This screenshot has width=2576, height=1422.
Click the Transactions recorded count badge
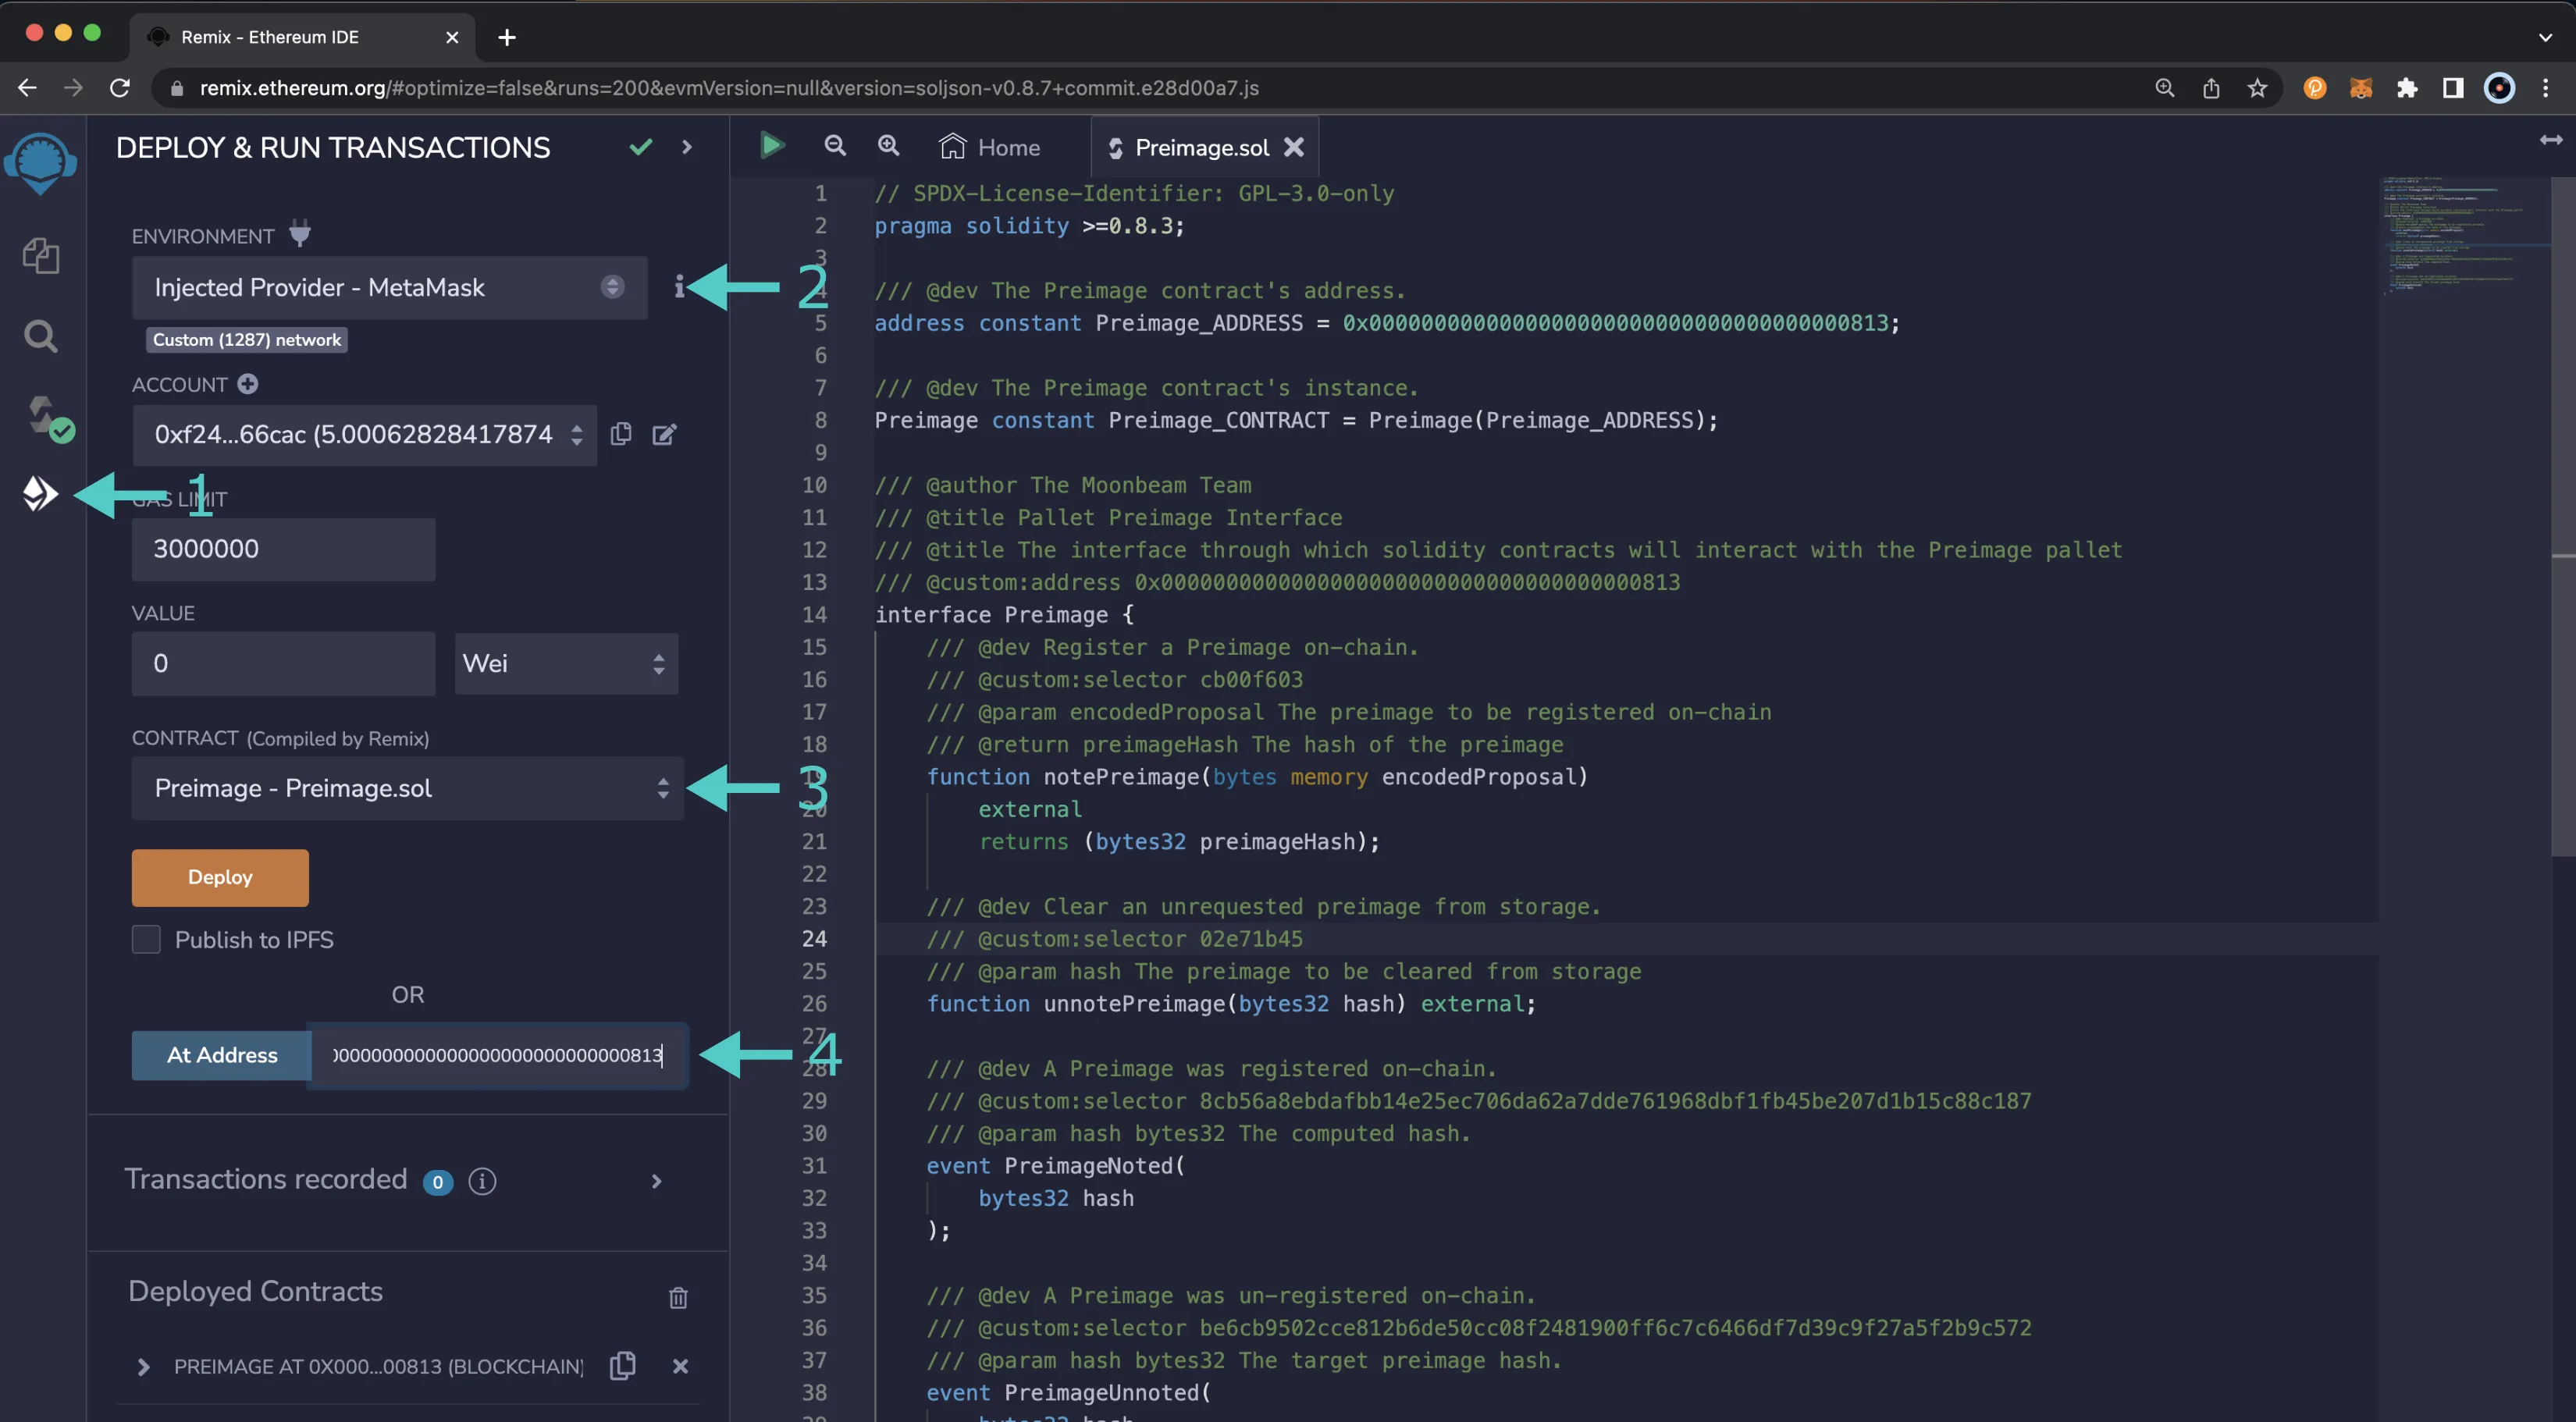click(437, 1182)
